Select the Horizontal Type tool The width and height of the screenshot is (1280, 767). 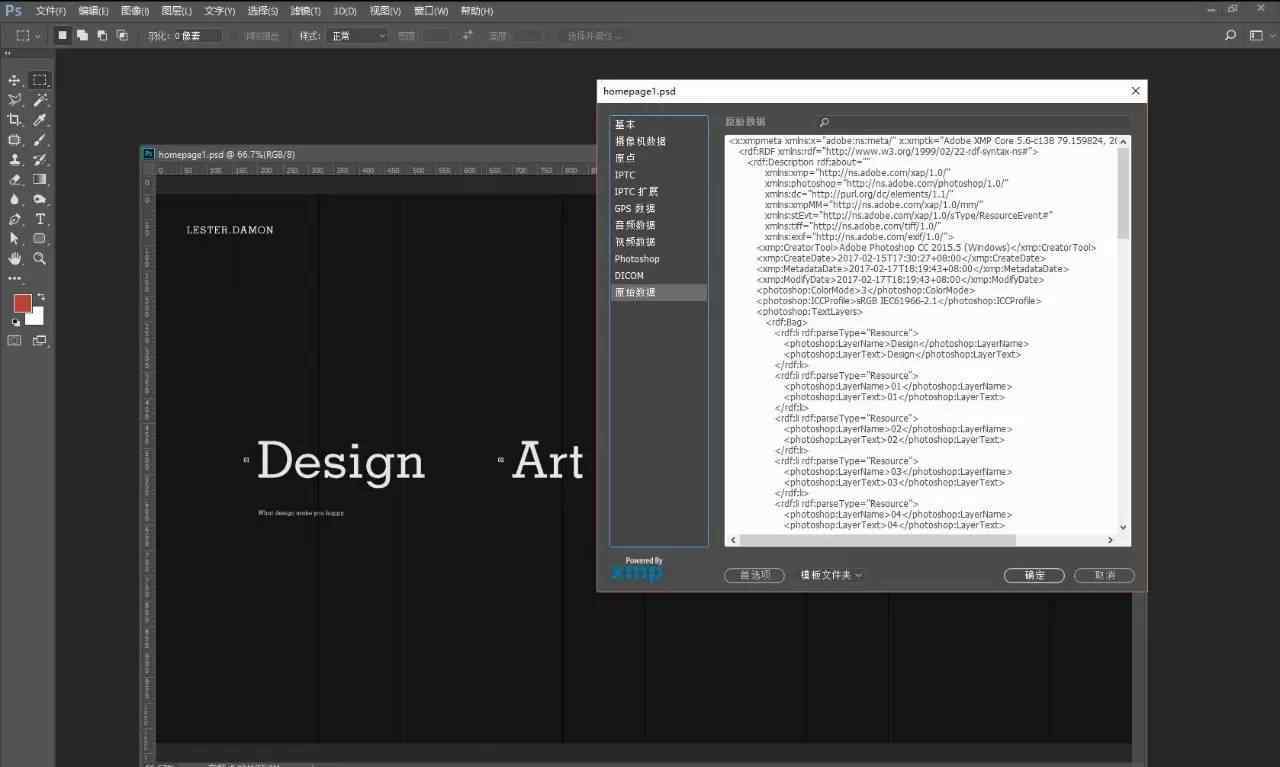(40, 219)
